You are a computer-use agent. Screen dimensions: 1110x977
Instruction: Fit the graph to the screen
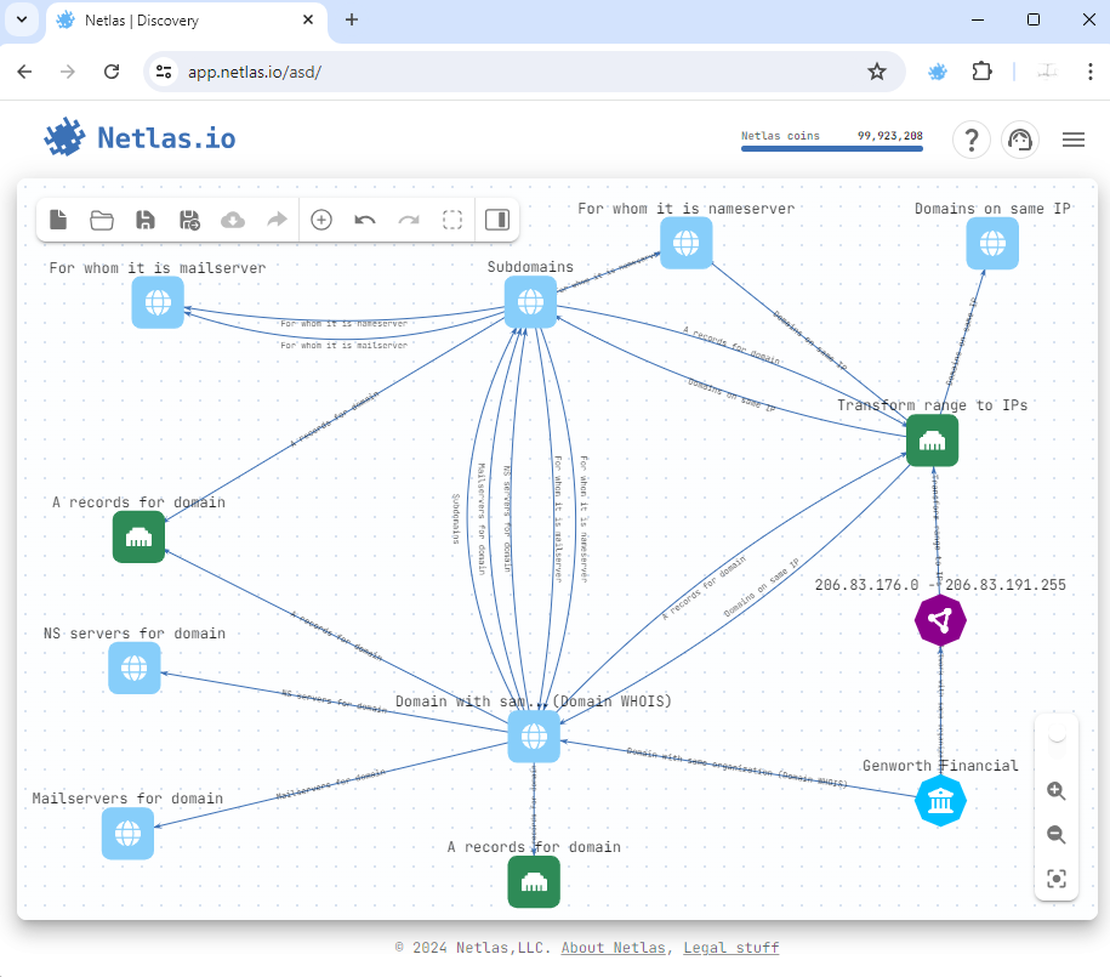tap(1056, 878)
